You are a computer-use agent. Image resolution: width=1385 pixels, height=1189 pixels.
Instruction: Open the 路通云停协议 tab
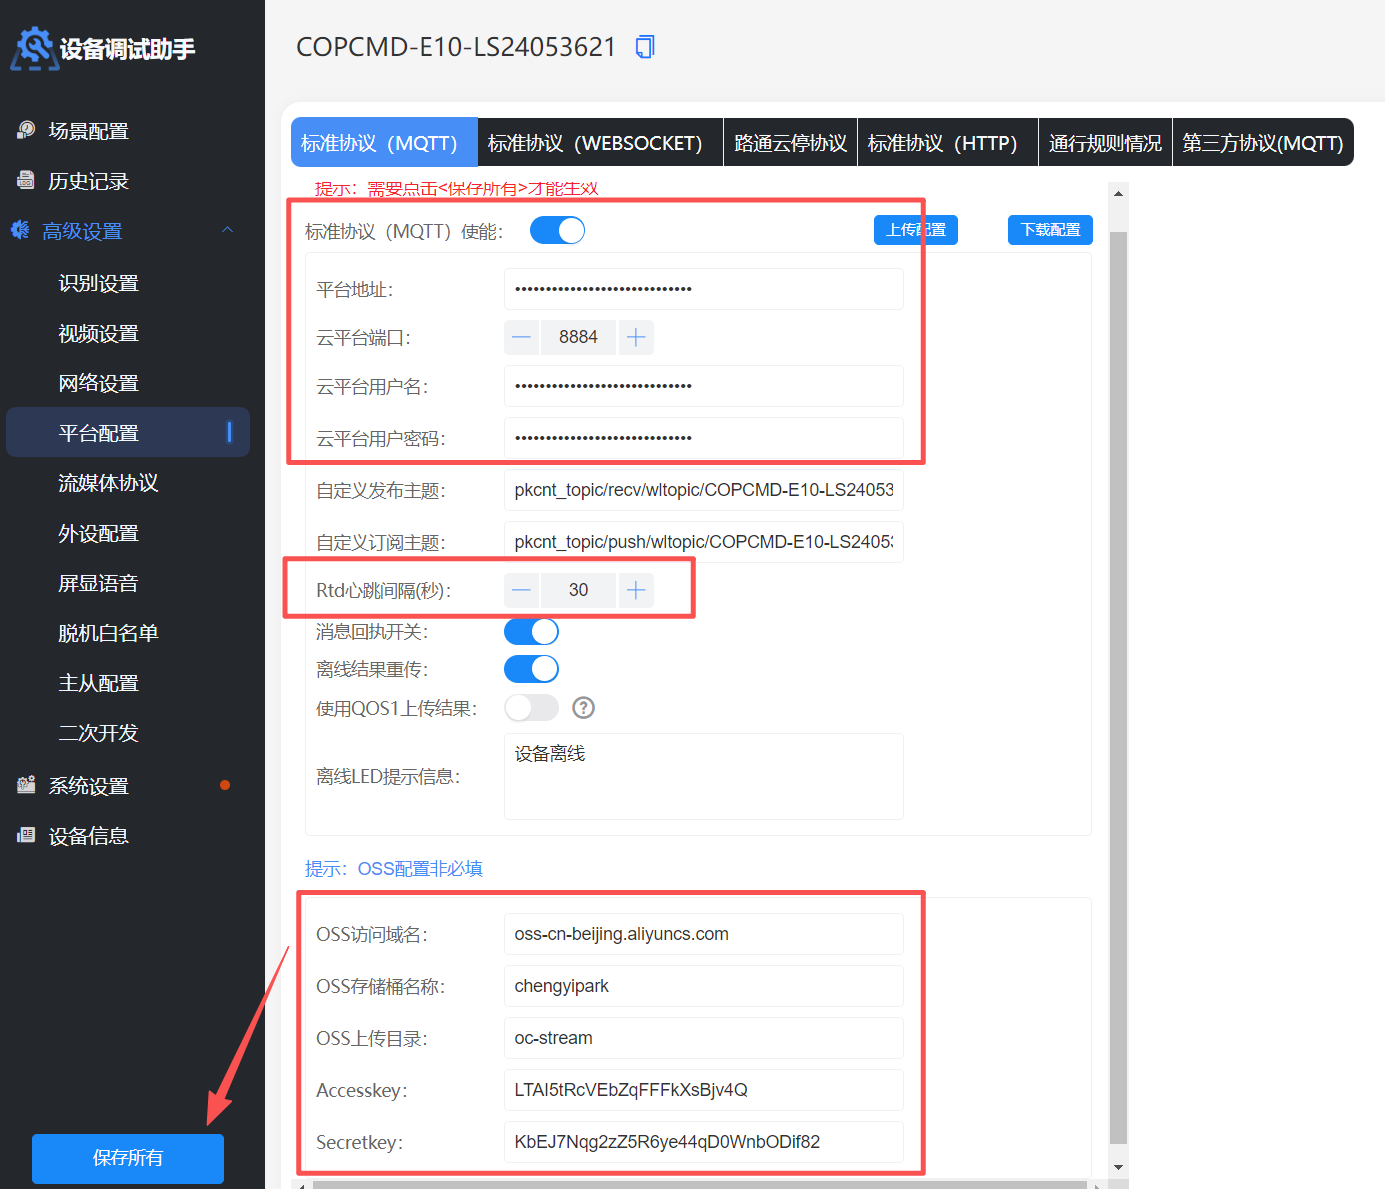[790, 143]
